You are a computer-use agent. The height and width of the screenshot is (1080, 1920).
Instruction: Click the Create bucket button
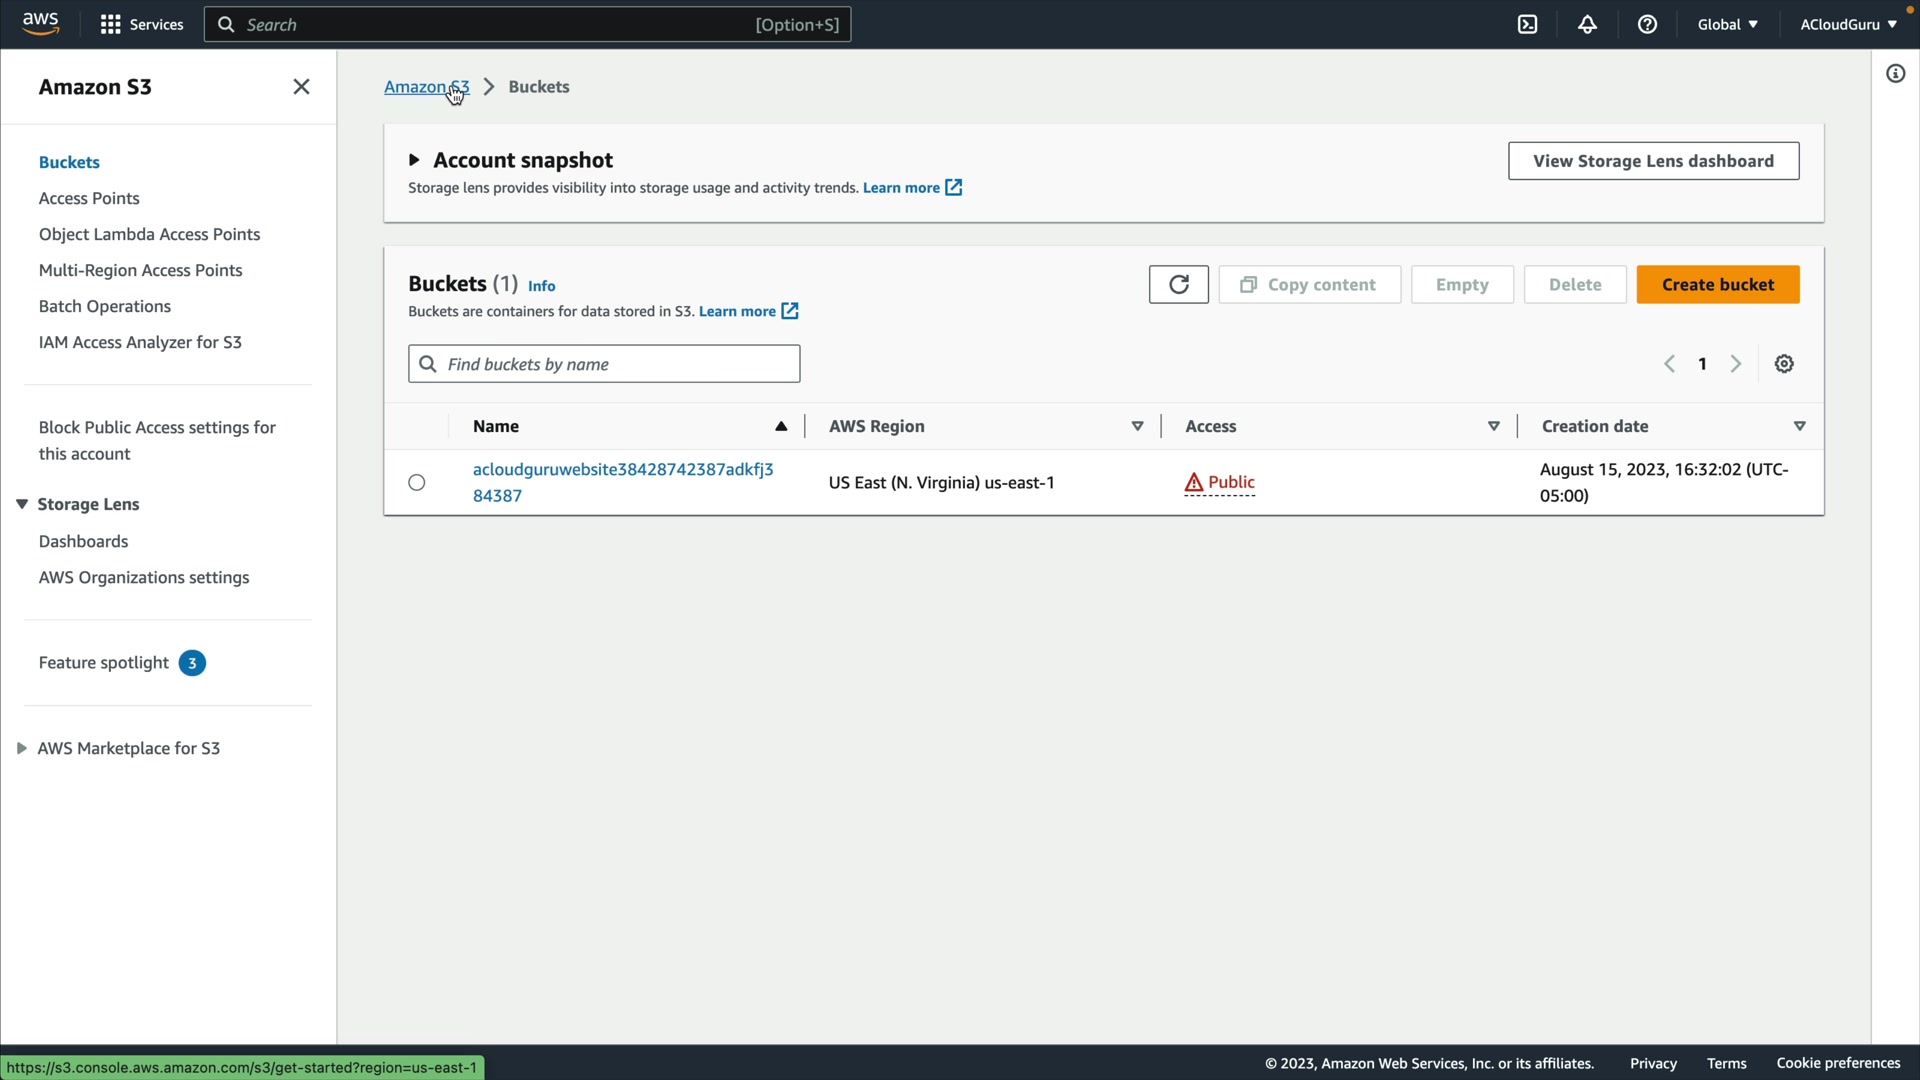pyautogui.click(x=1717, y=285)
